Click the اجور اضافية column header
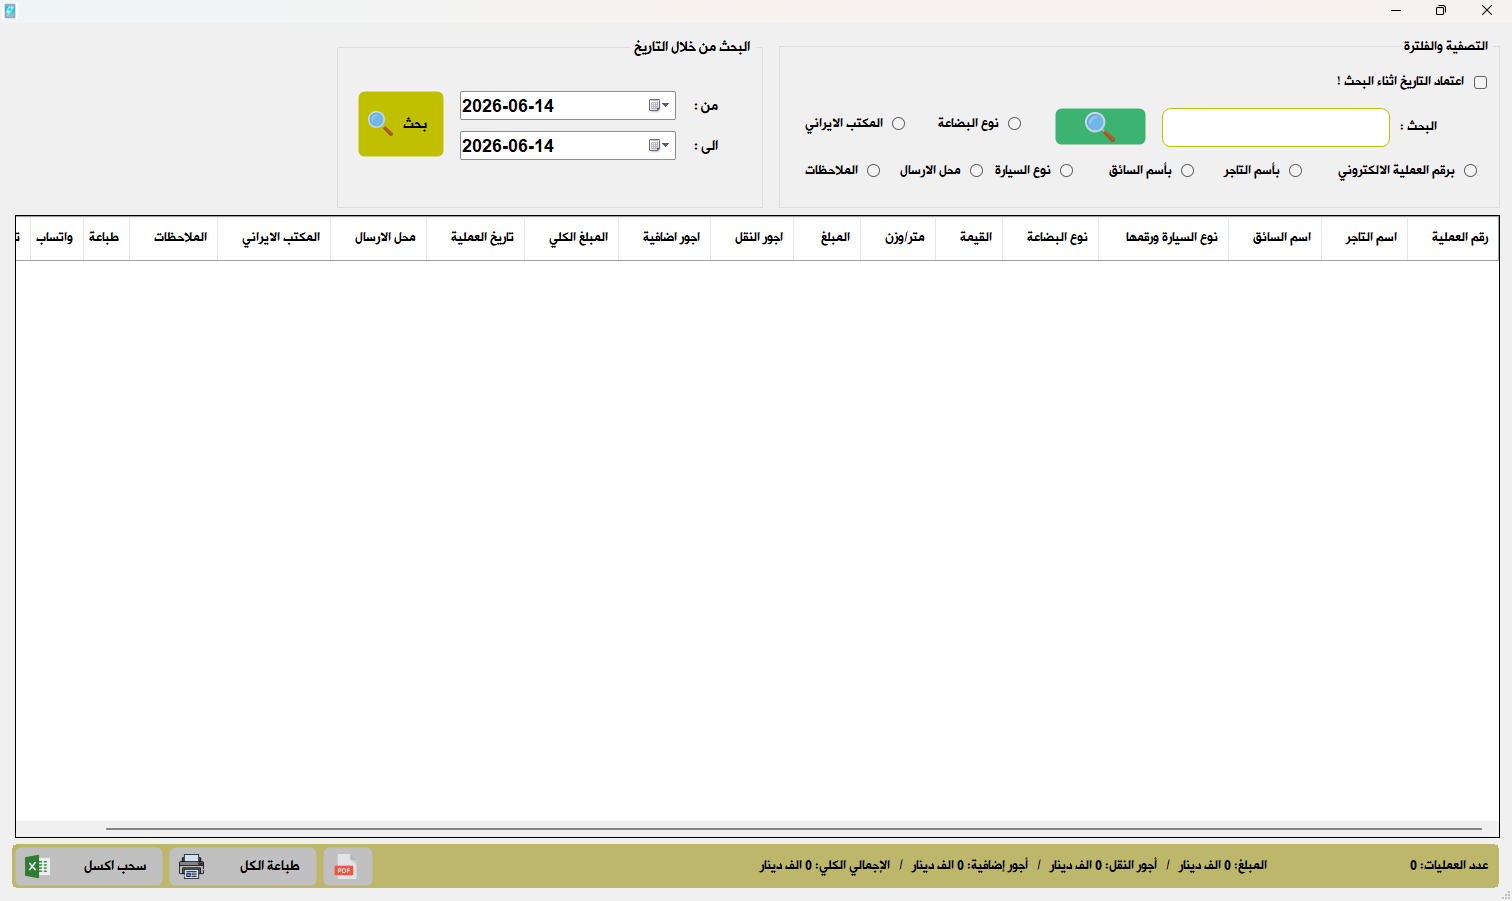1512x901 pixels. tap(665, 238)
